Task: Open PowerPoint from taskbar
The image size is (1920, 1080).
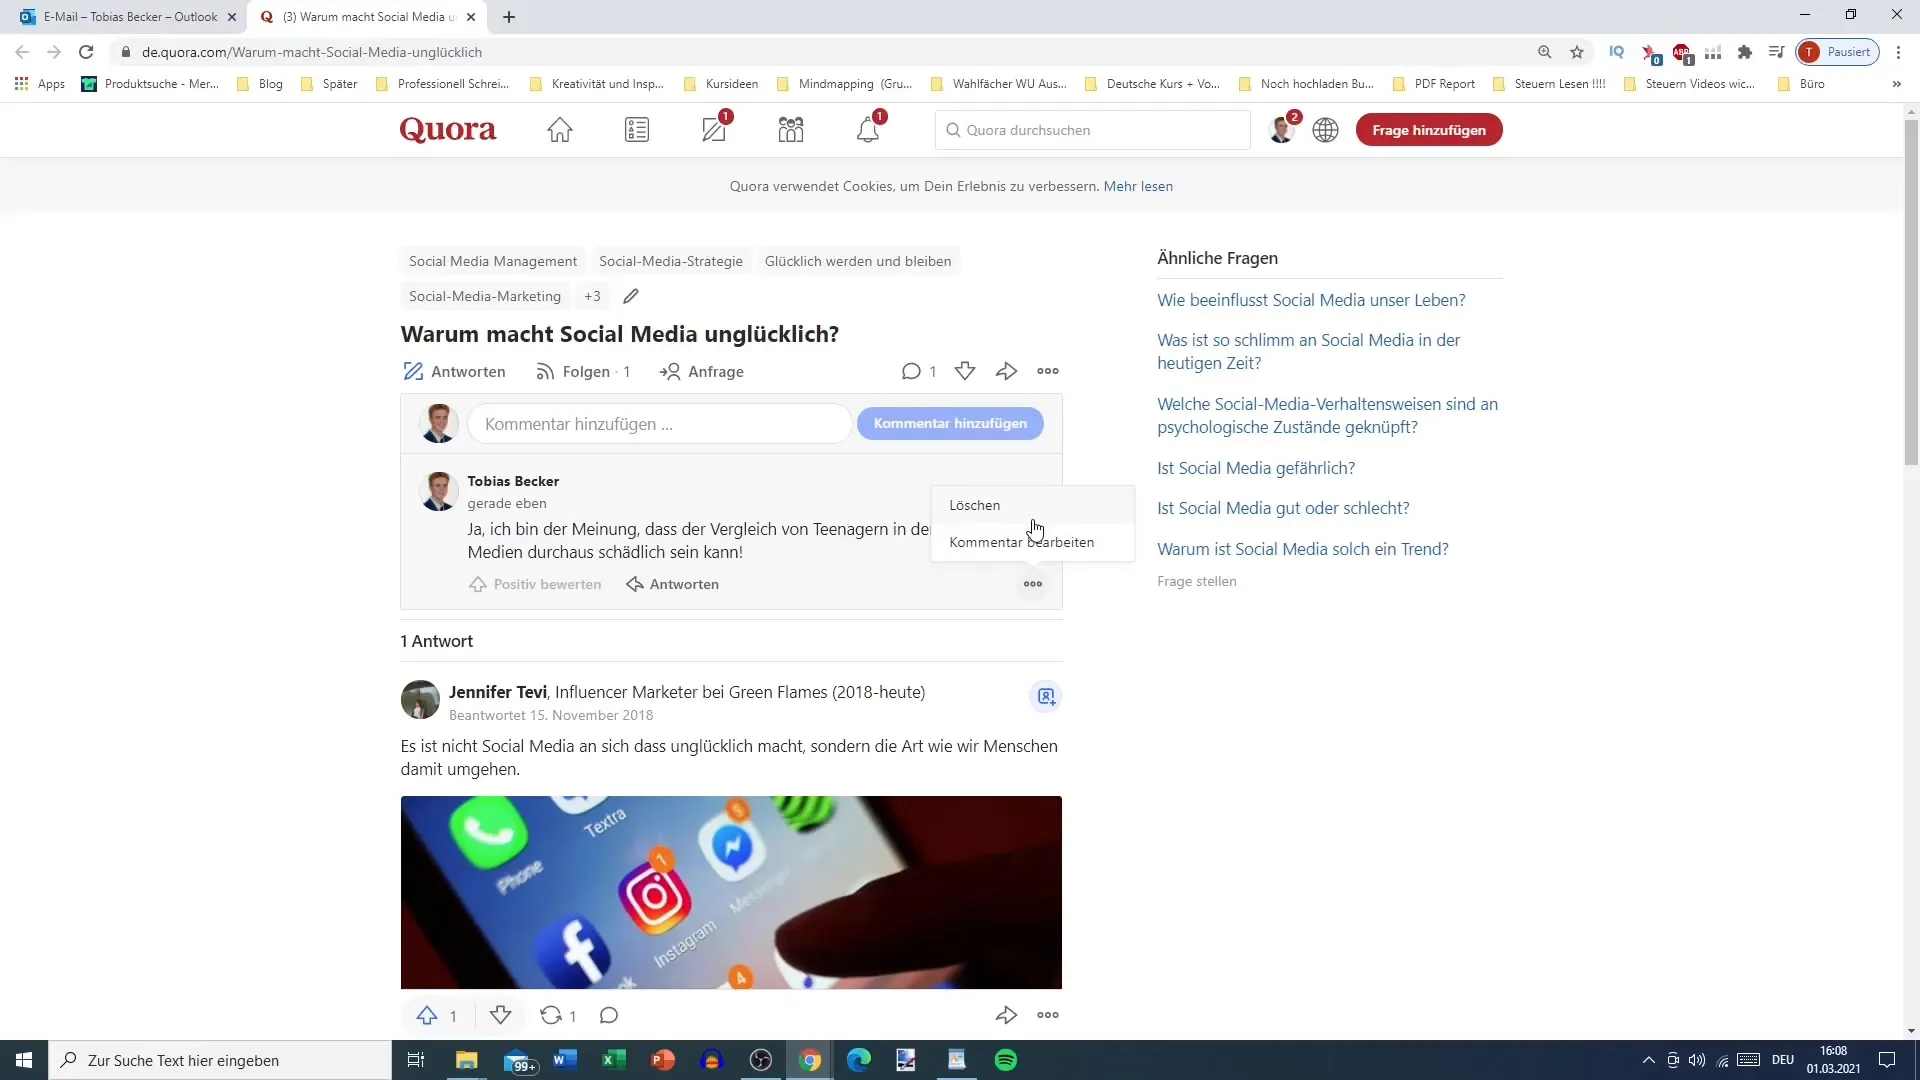Action: coord(663,1060)
